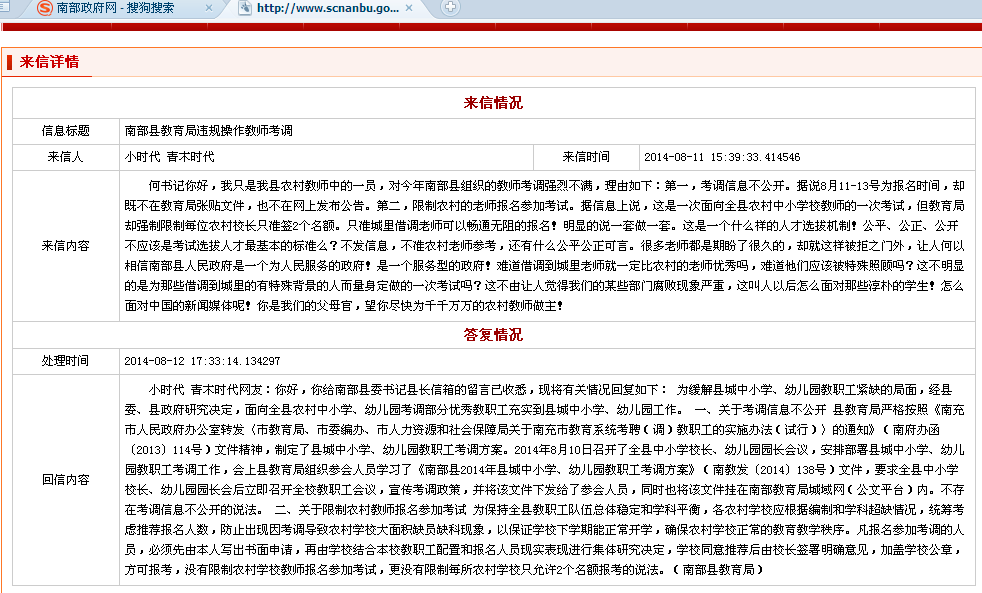982x593 pixels.
Task: Select the http://www.scnanbu.go... tab
Action: point(334,8)
